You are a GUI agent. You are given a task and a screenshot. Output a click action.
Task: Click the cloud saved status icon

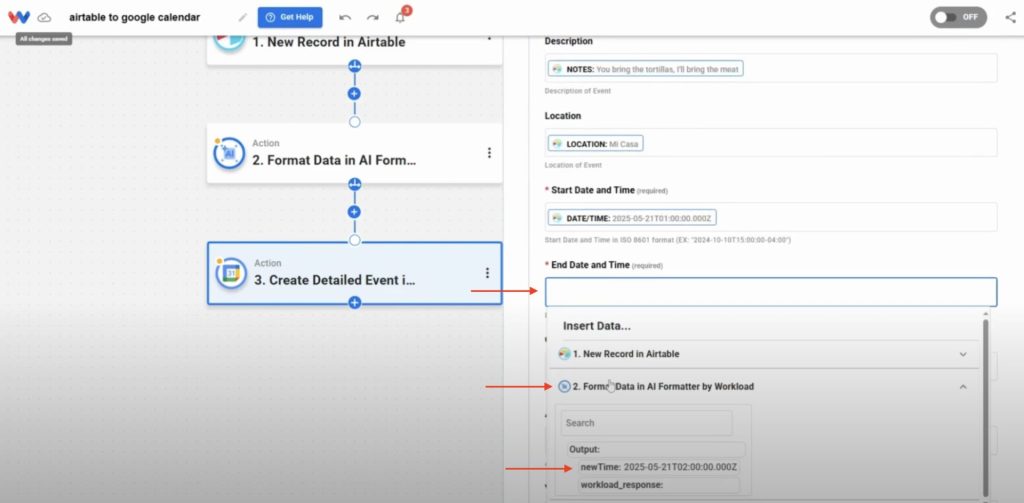coord(44,18)
